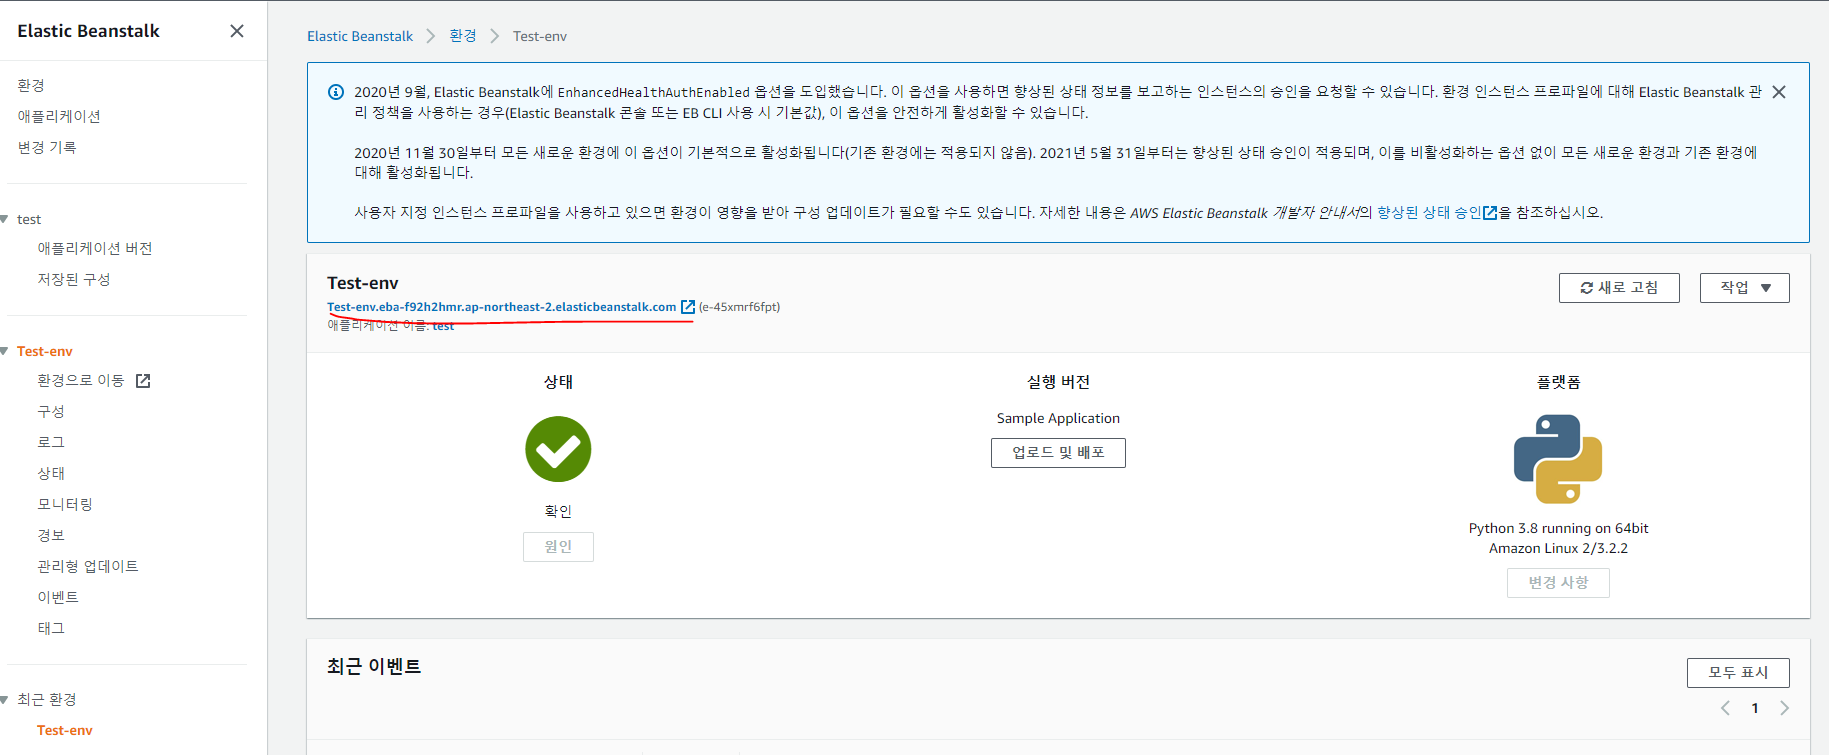
Task: Open 태그 tags page
Action: (51, 628)
